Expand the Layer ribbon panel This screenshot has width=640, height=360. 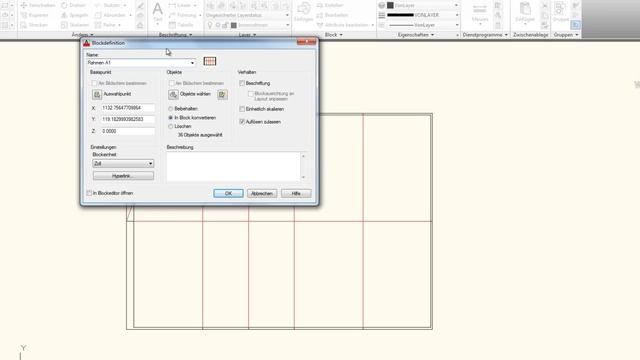[x=247, y=35]
